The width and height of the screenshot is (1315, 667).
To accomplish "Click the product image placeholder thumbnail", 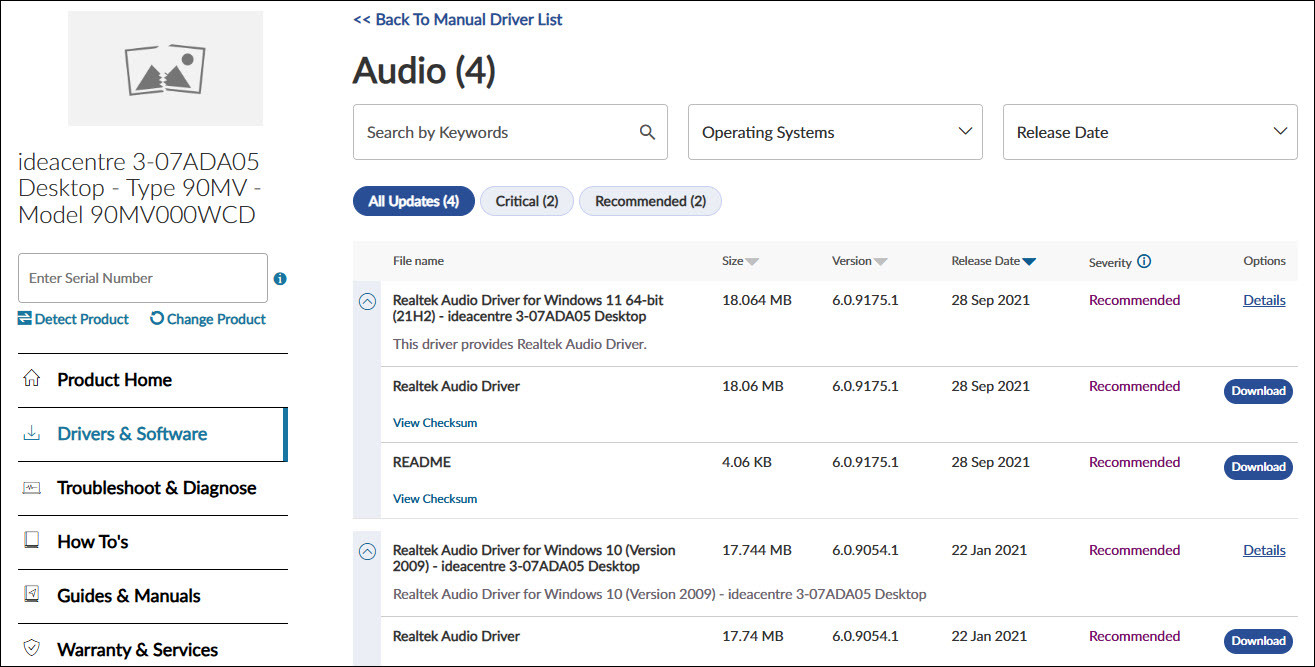I will pos(165,68).
